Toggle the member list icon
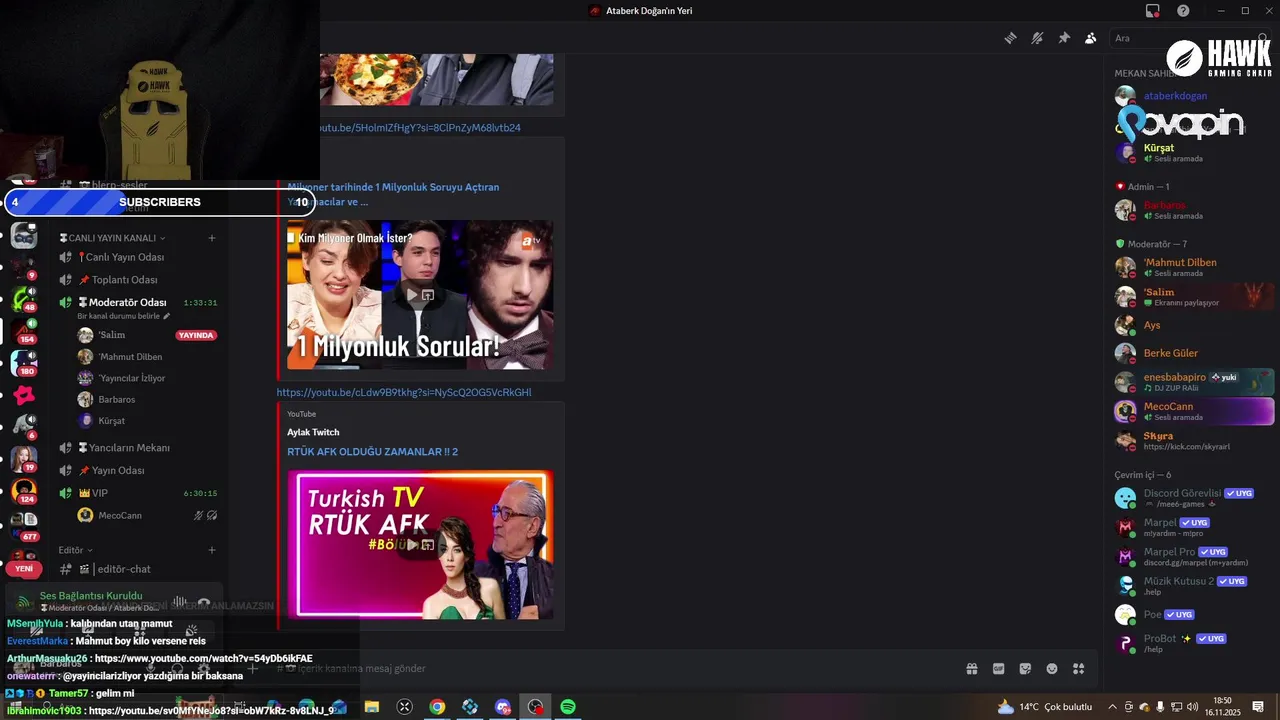The height and width of the screenshot is (720, 1280). tap(1090, 38)
